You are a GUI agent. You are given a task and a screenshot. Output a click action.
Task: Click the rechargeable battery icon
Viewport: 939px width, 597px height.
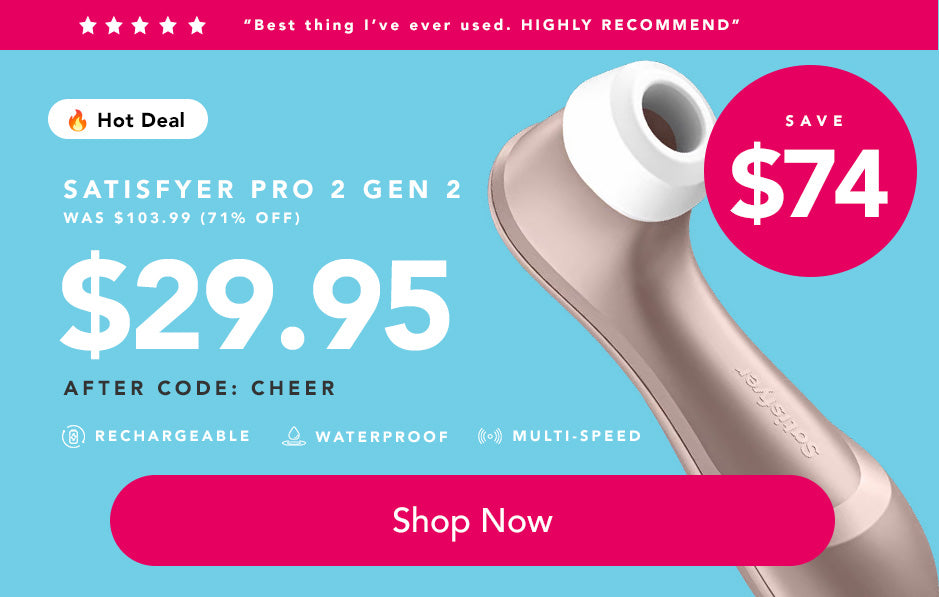(x=74, y=436)
